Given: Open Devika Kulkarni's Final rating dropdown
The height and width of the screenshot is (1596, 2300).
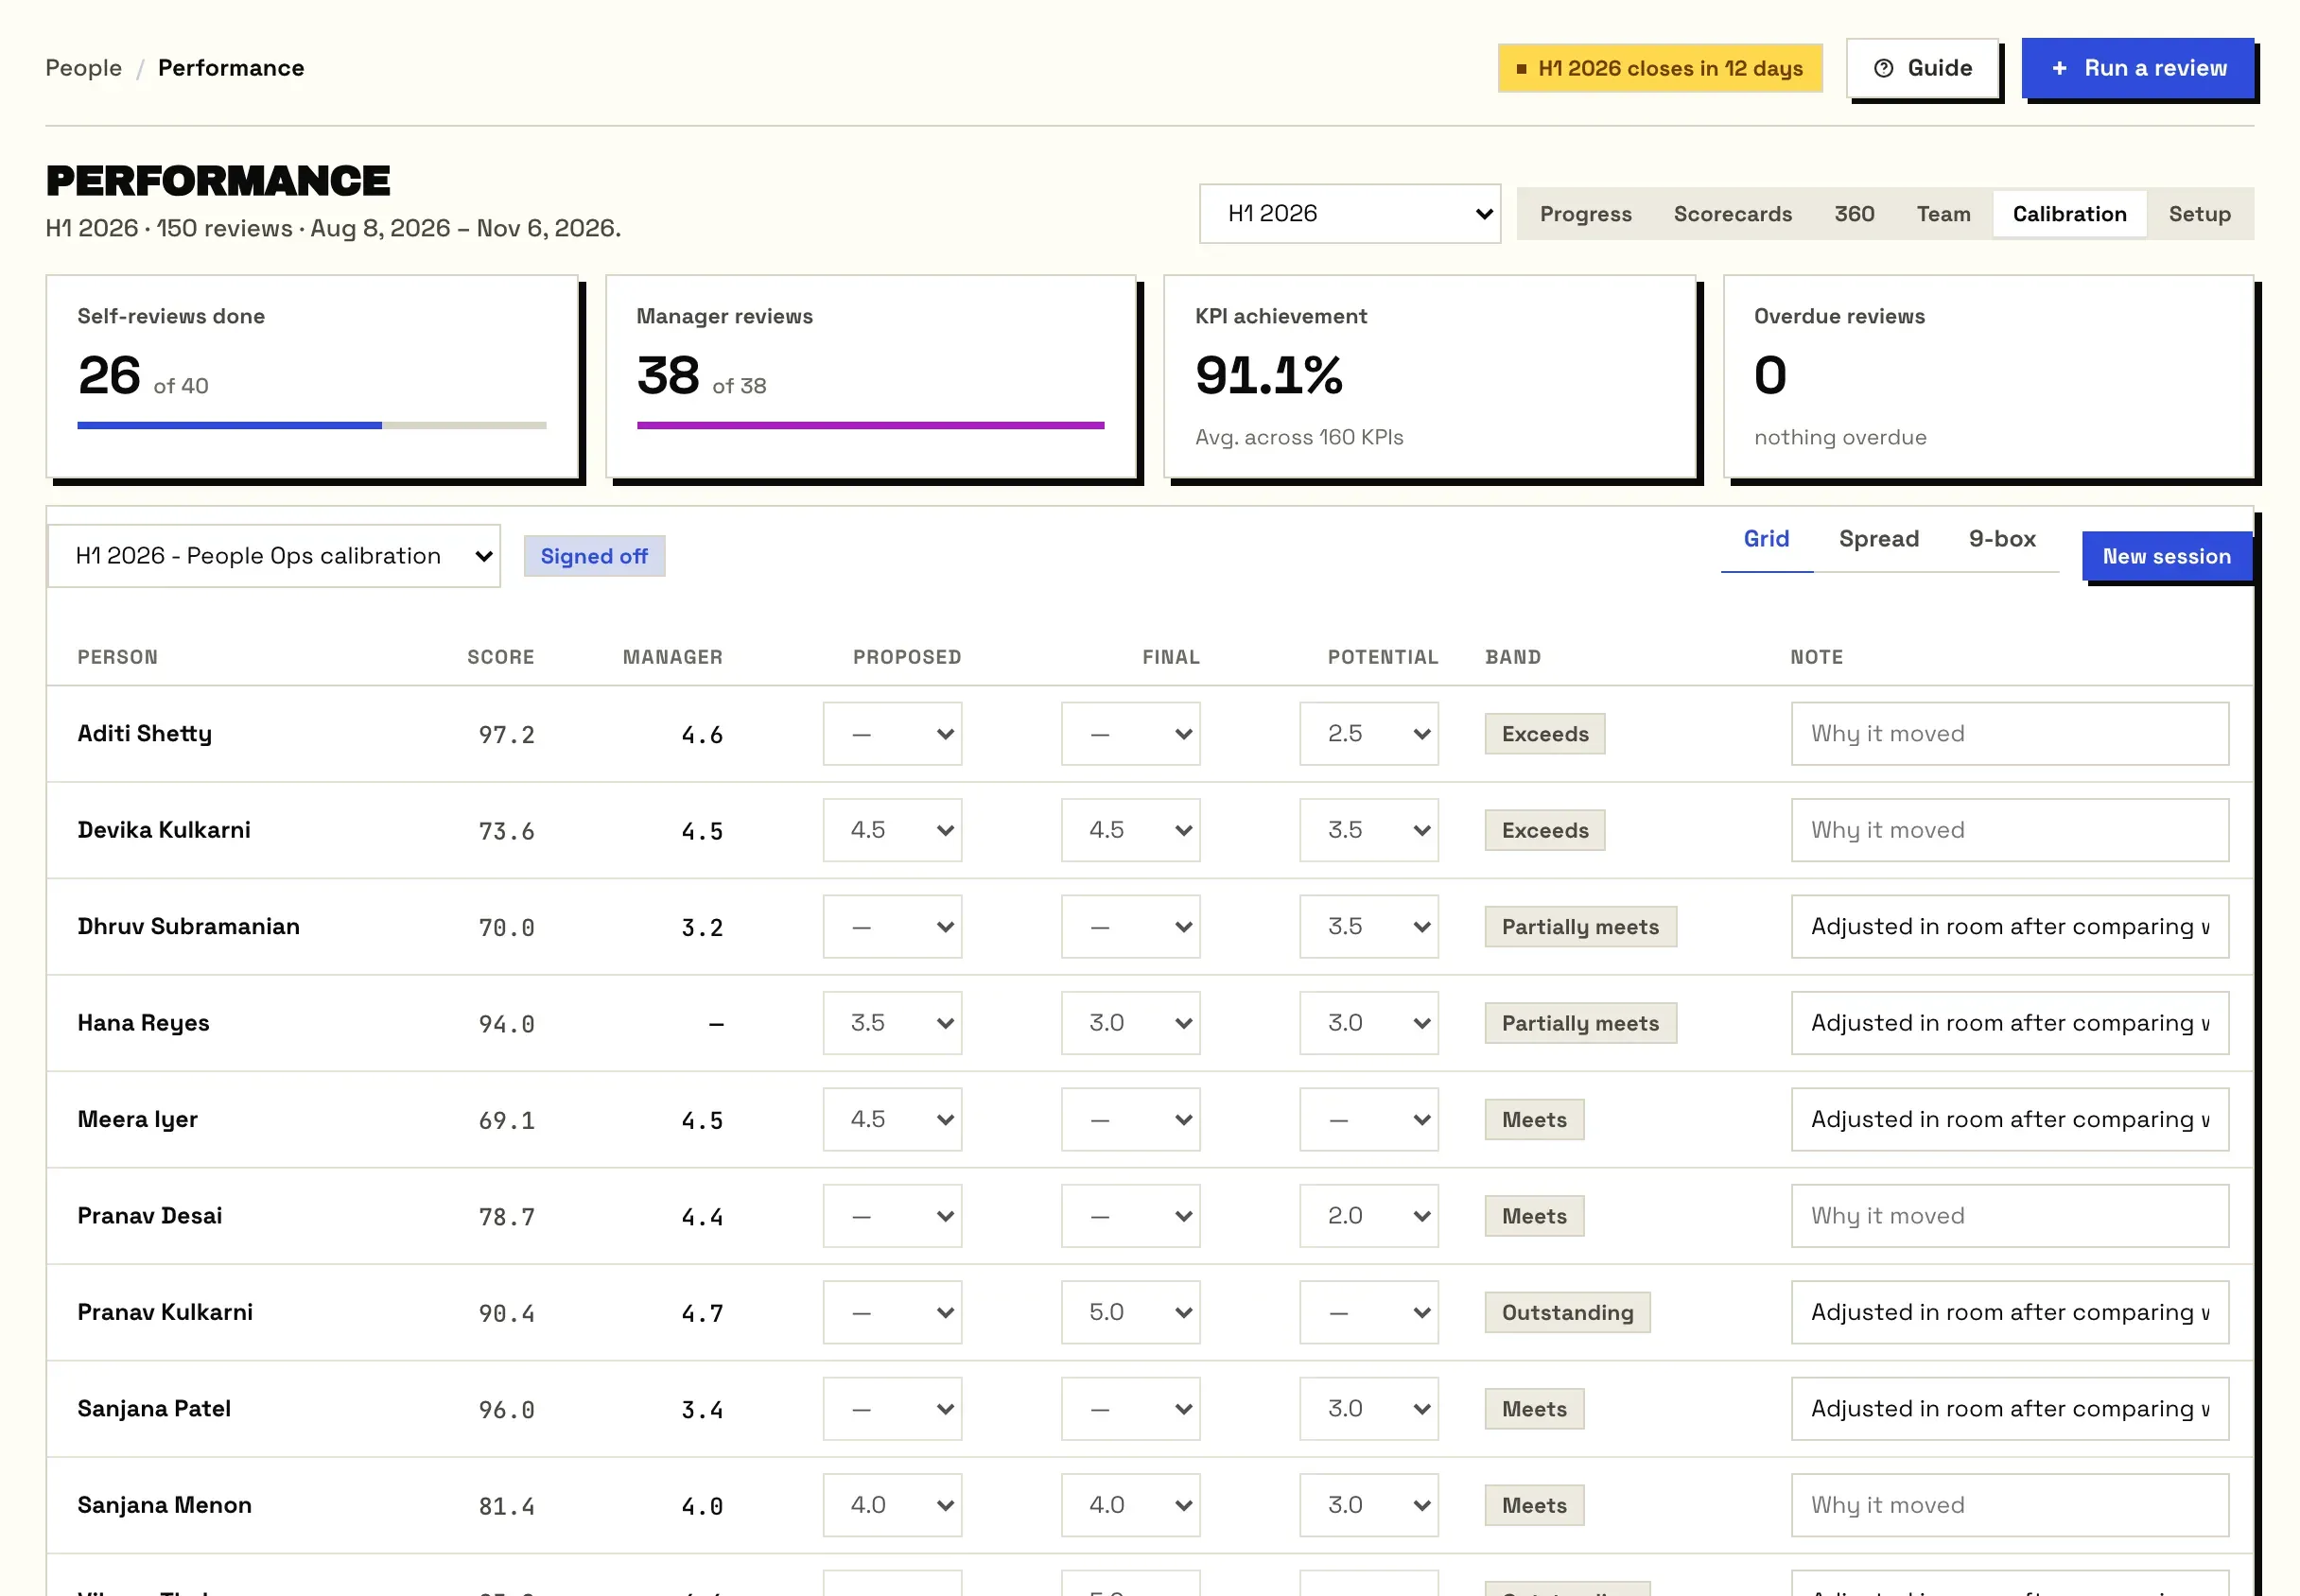Looking at the screenshot, I should click(x=1130, y=830).
